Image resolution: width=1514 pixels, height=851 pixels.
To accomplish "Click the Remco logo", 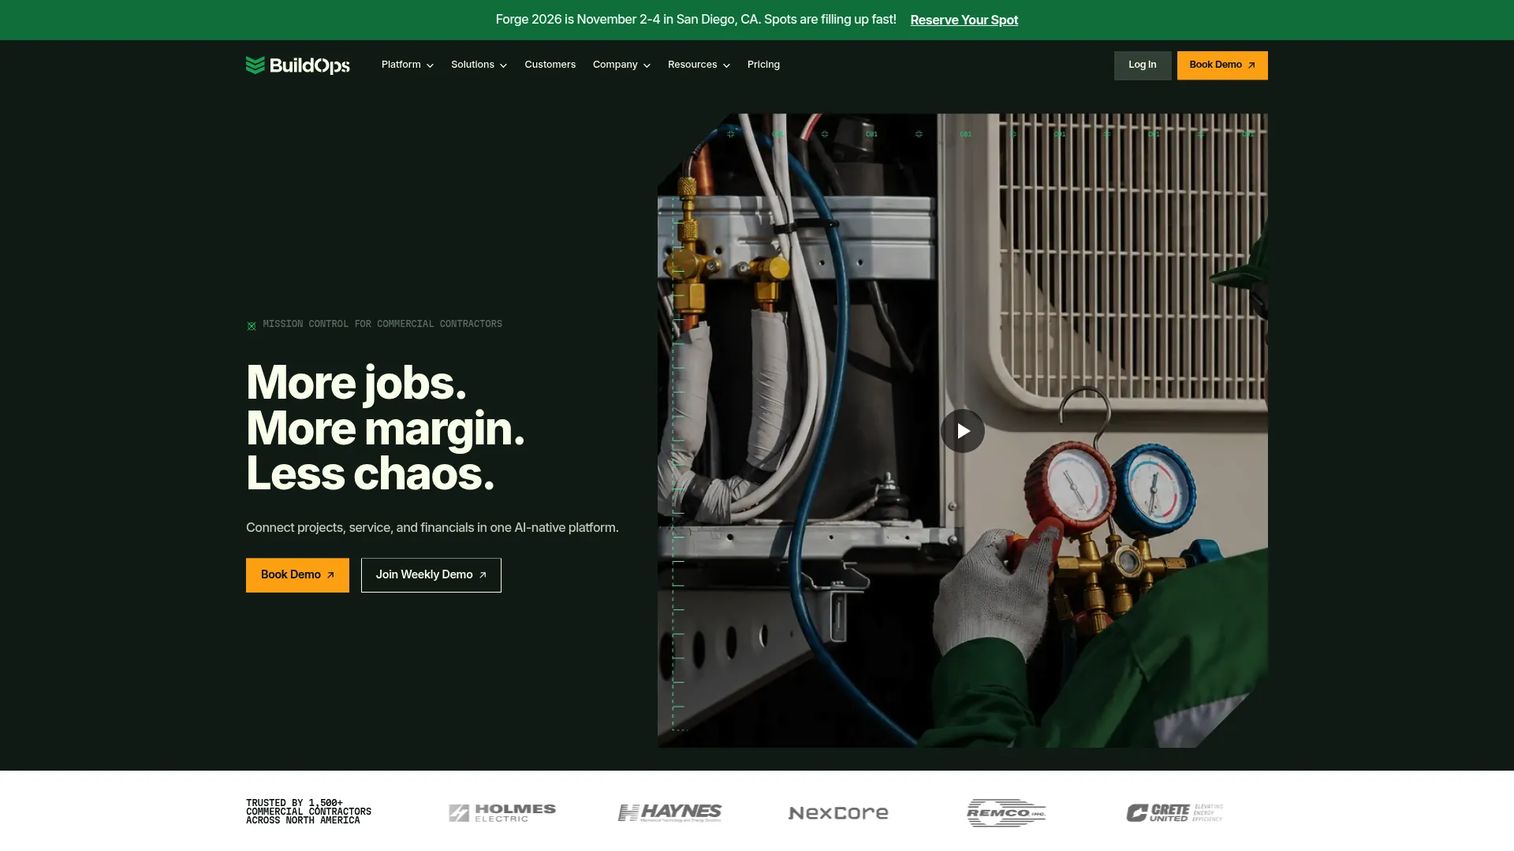I will [x=1006, y=813].
